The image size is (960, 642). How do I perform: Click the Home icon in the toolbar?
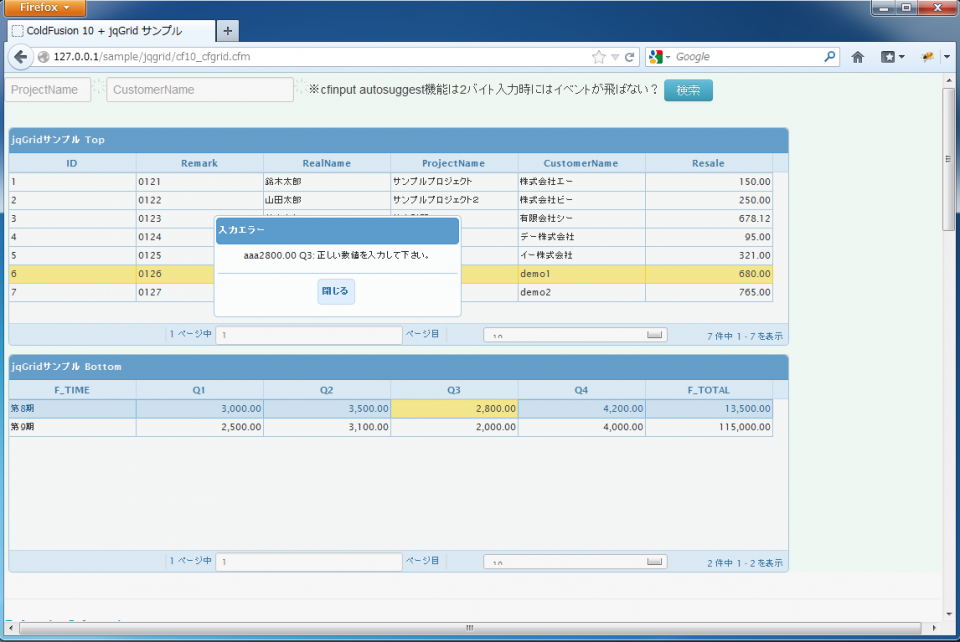point(857,57)
